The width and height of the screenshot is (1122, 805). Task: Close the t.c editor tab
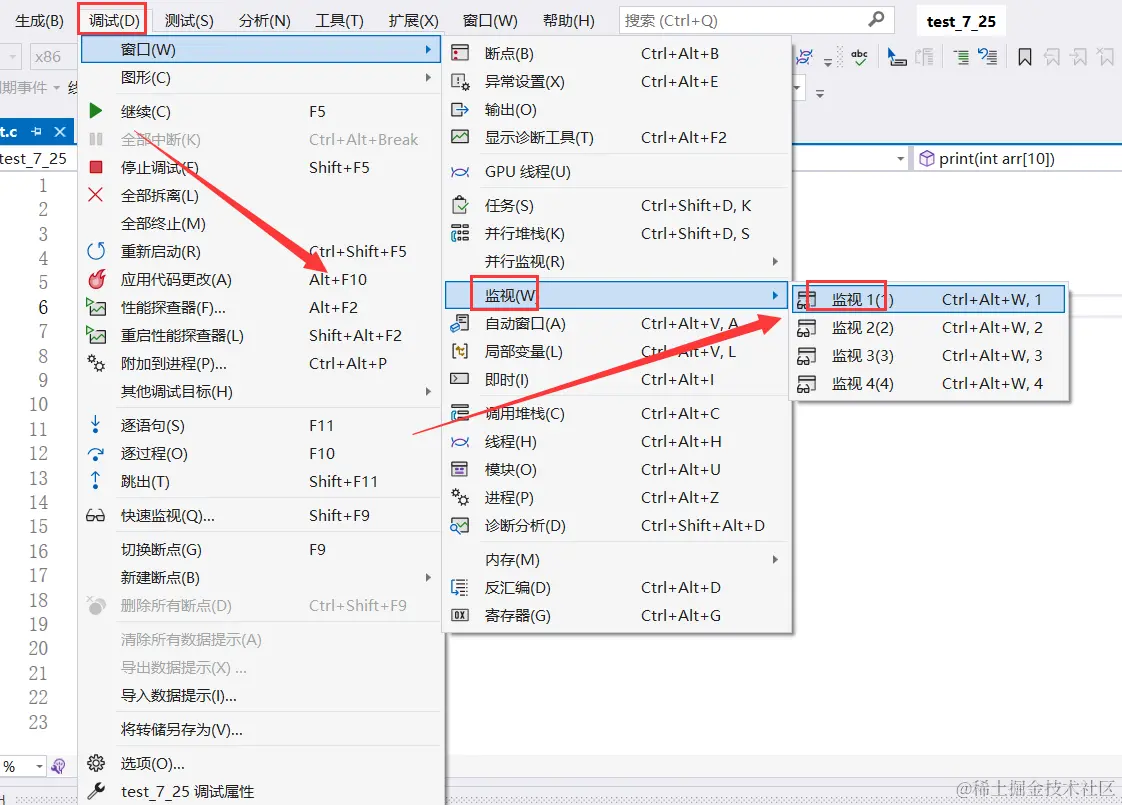(x=60, y=132)
